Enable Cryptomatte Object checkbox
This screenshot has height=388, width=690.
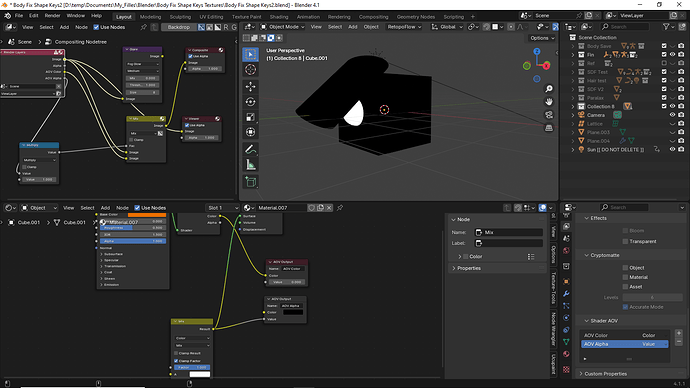[x=625, y=267]
